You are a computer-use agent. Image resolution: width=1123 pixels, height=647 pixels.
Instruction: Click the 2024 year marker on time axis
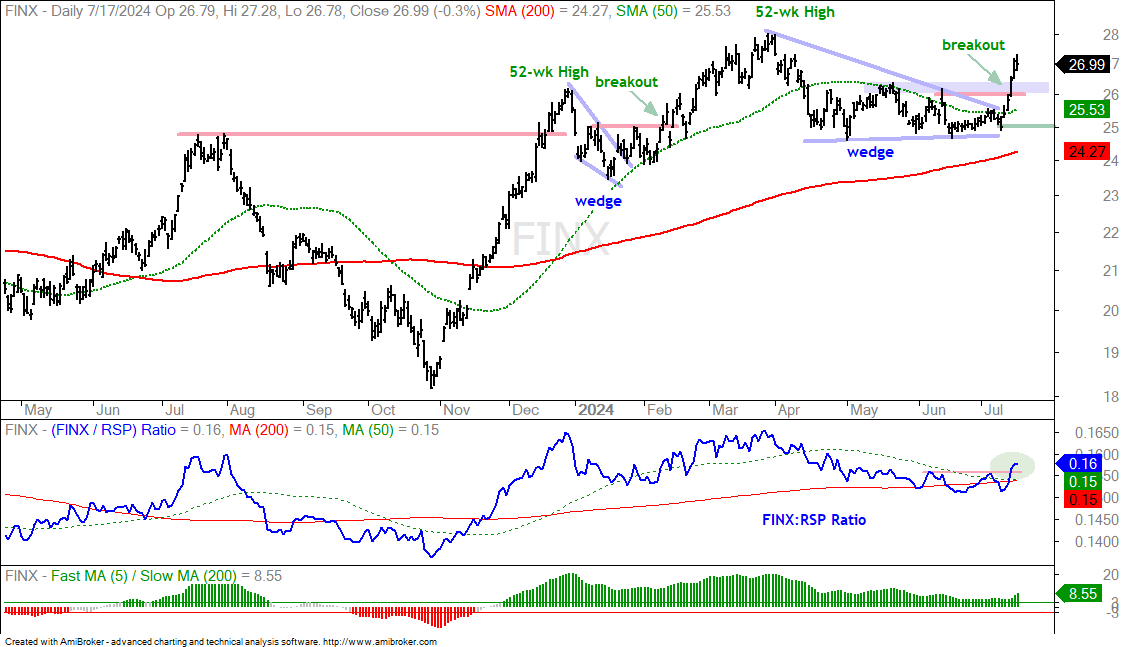click(596, 410)
